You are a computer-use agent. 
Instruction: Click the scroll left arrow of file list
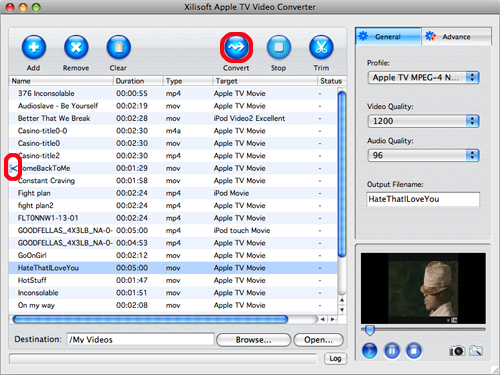[322, 319]
